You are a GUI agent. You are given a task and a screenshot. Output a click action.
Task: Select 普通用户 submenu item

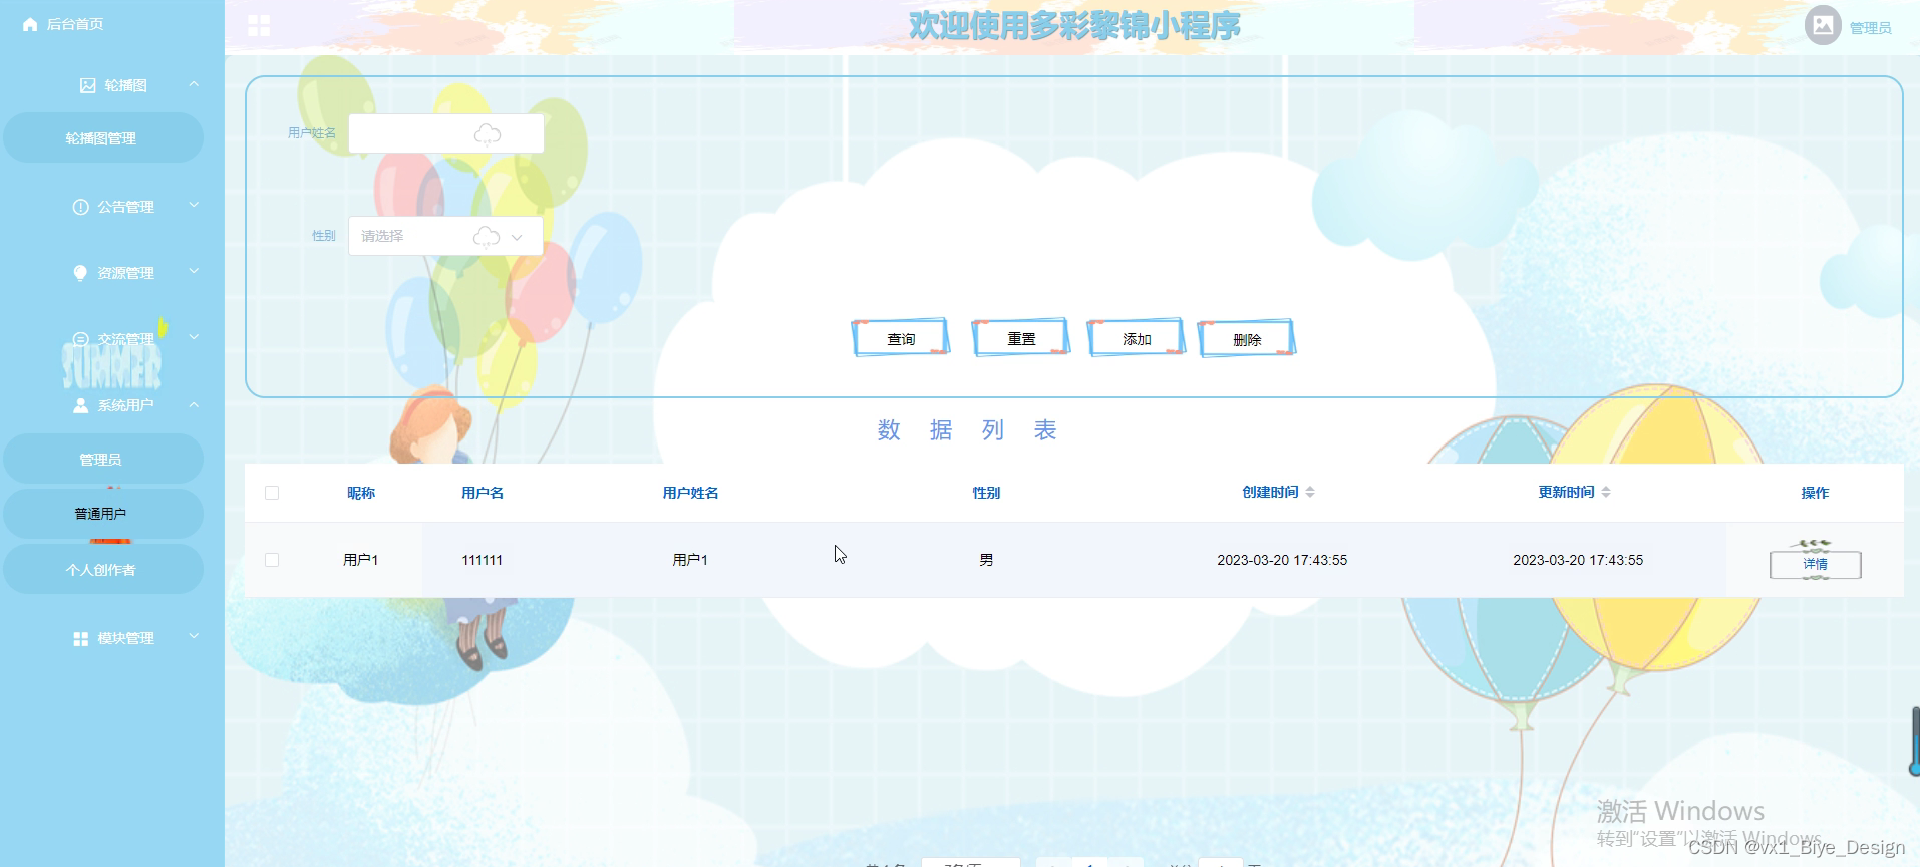[103, 514]
